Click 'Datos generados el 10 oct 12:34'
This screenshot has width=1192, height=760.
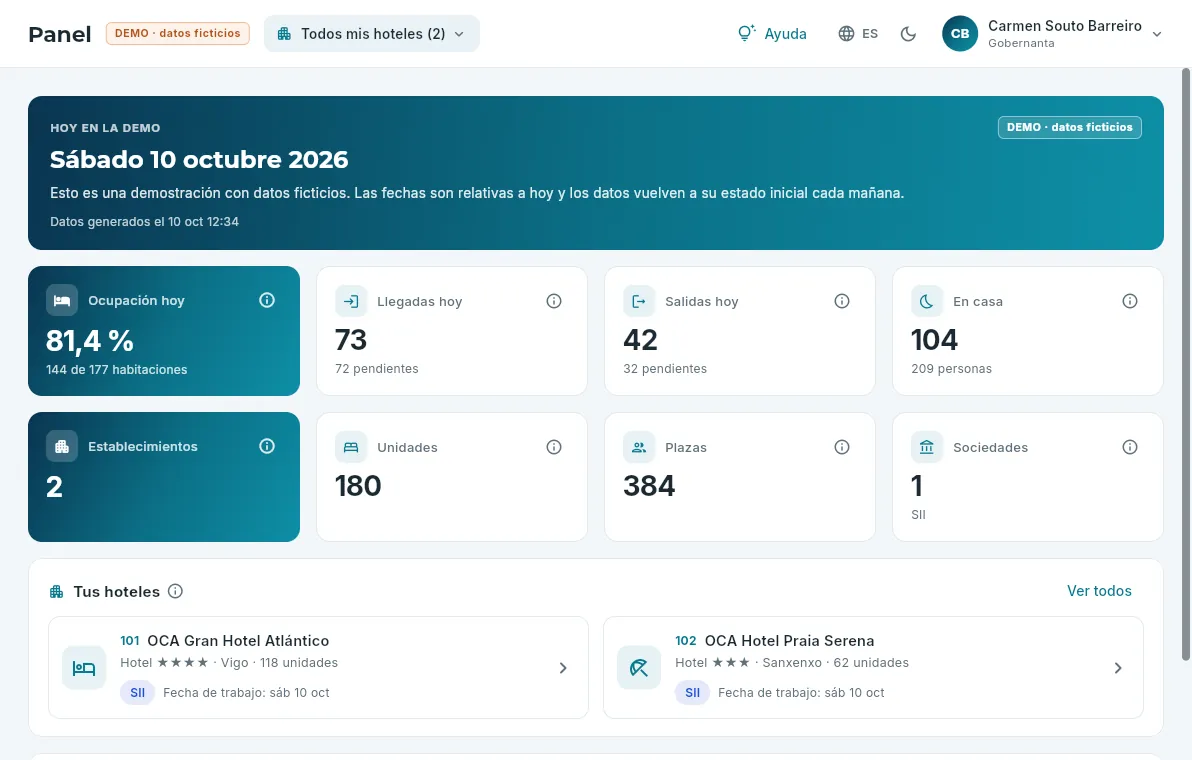coord(144,222)
